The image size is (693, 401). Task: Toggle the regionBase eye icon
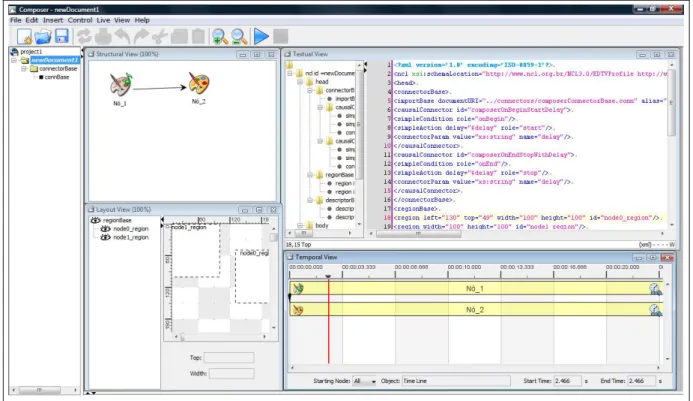95,220
